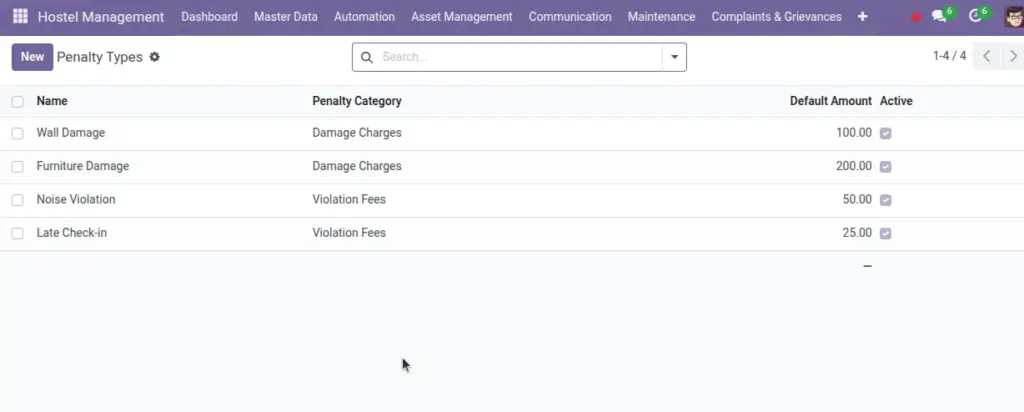Sort by Penalty Category column header
Viewport: 1024px width, 412px height.
pos(357,101)
